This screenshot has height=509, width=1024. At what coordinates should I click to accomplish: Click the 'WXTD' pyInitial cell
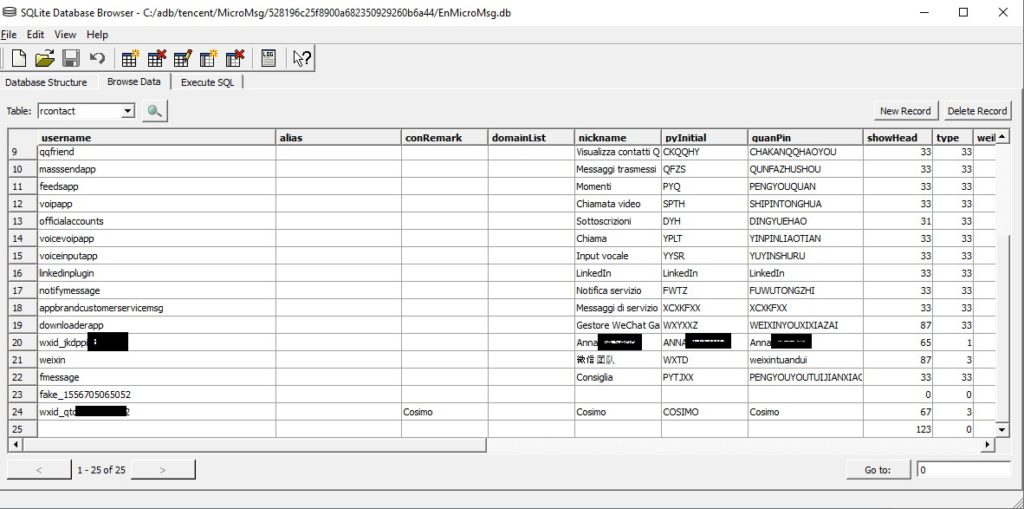coord(704,359)
